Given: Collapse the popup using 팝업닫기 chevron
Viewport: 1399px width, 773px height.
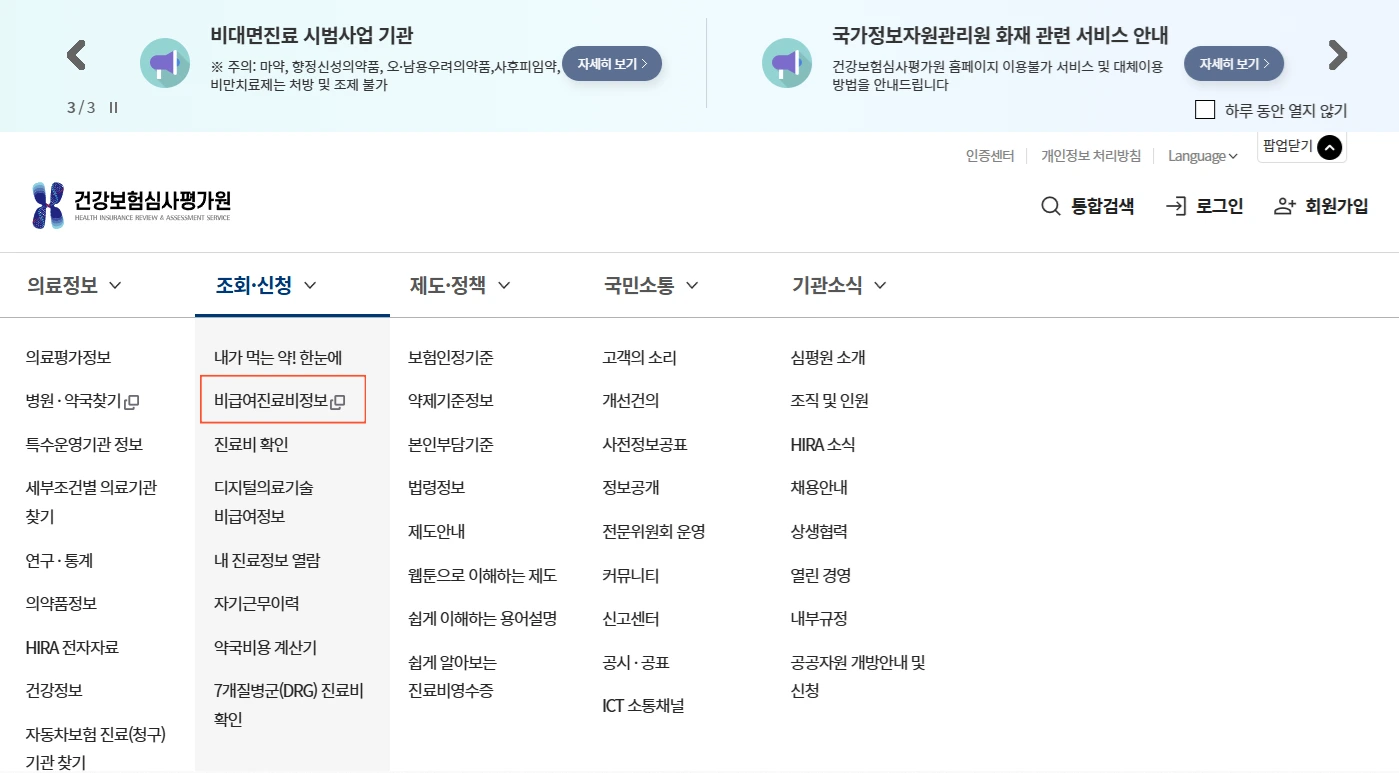Looking at the screenshot, I should click(1330, 147).
